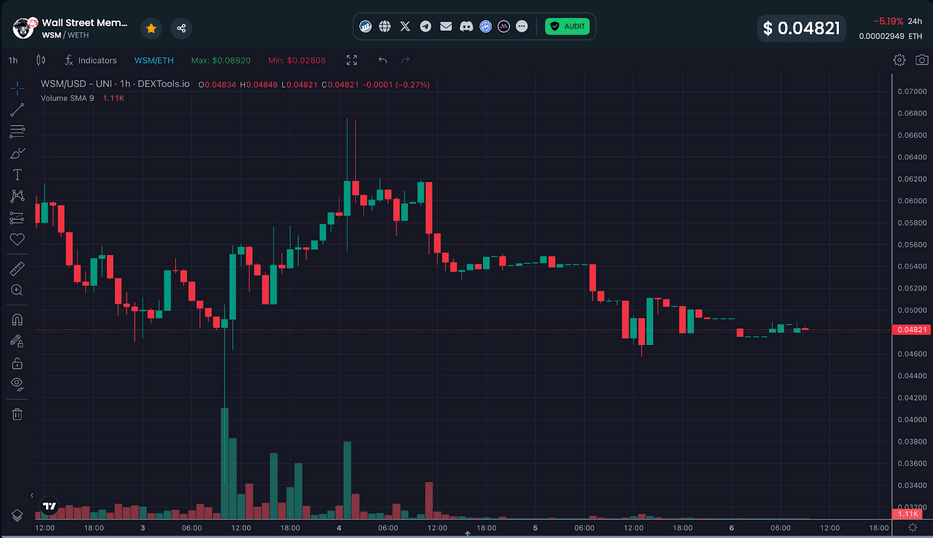Open the CoinMarketCap chart link icon

365,26
